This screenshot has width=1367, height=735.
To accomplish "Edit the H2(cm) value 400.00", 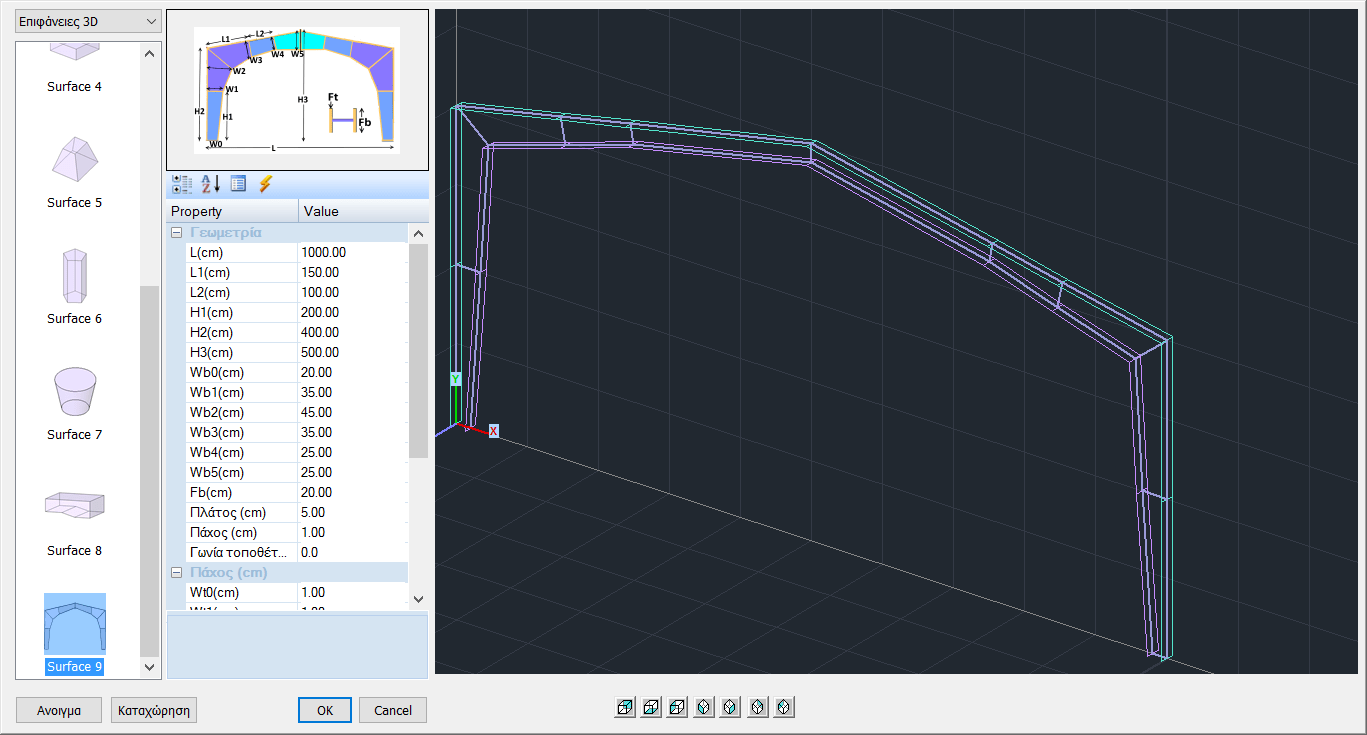I will coord(353,332).
